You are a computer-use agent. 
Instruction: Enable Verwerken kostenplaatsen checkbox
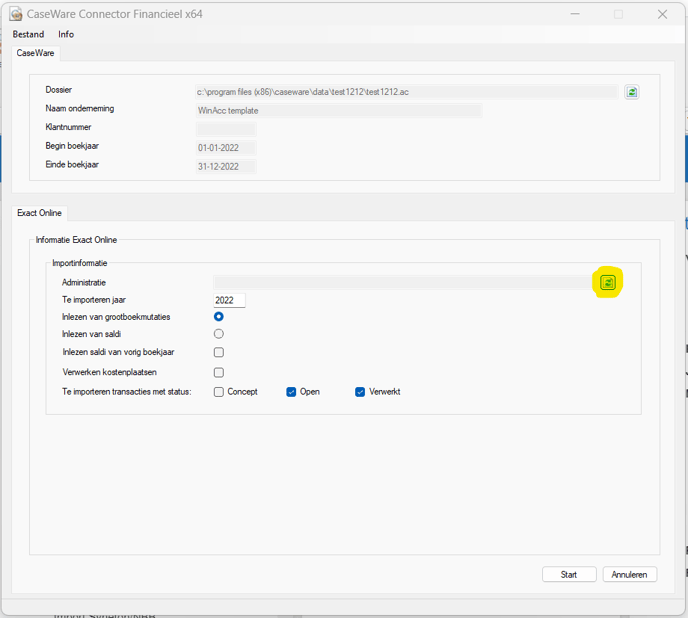point(219,373)
